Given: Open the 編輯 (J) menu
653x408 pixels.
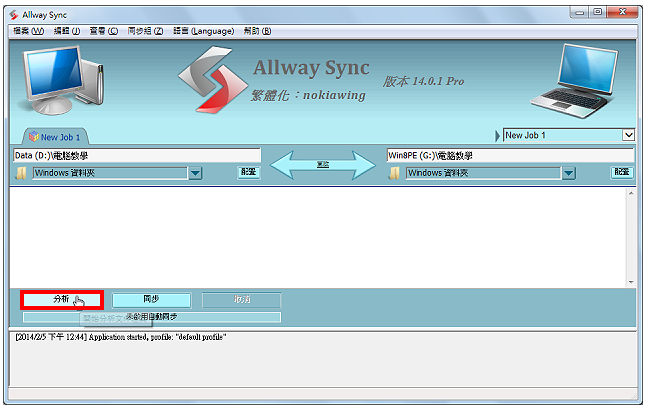Looking at the screenshot, I should (67, 31).
